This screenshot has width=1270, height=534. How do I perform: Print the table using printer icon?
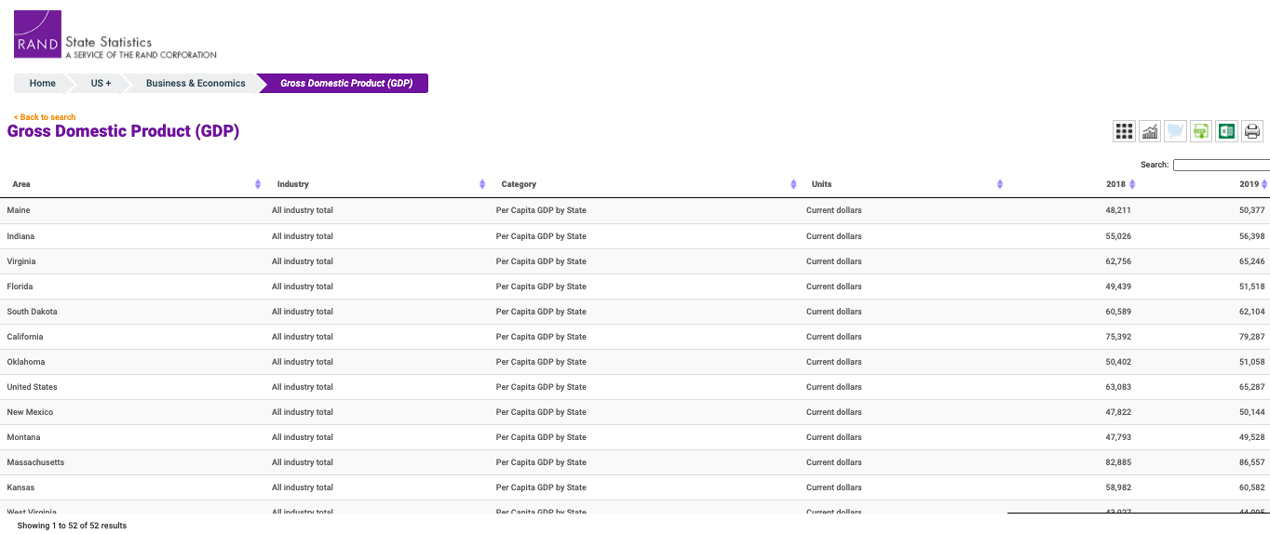coord(1252,131)
